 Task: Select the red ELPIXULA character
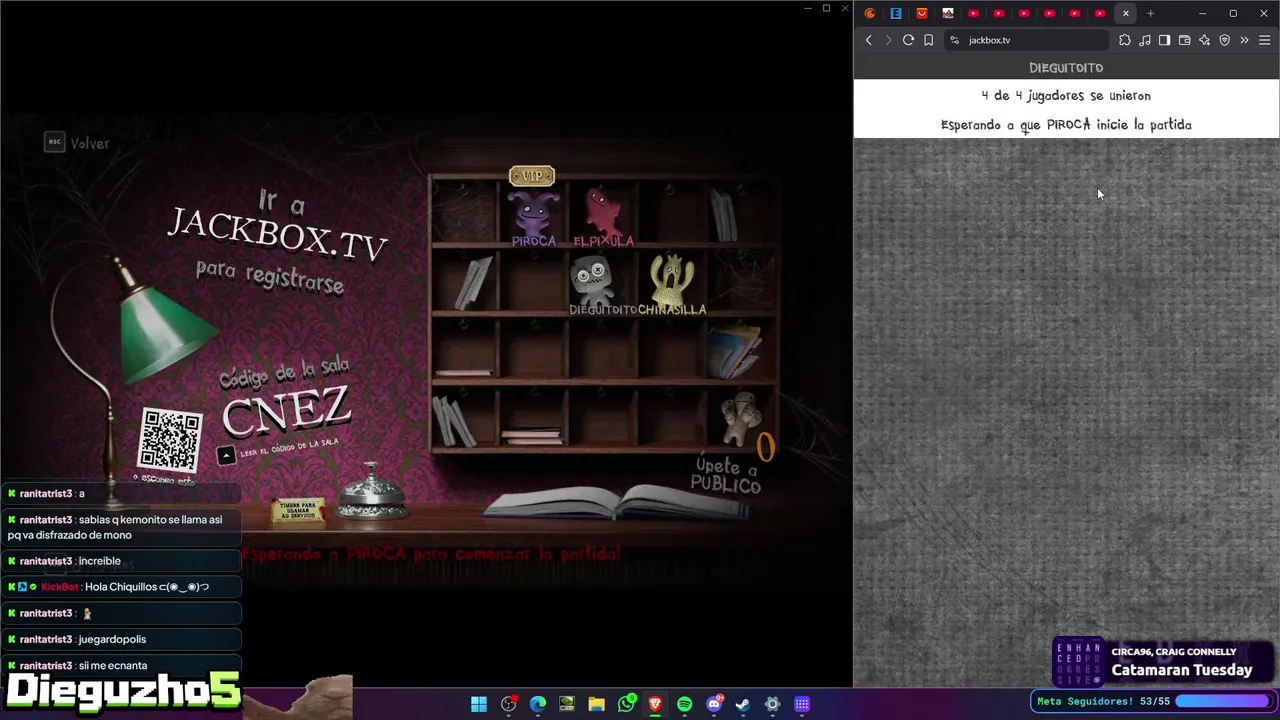tap(603, 217)
